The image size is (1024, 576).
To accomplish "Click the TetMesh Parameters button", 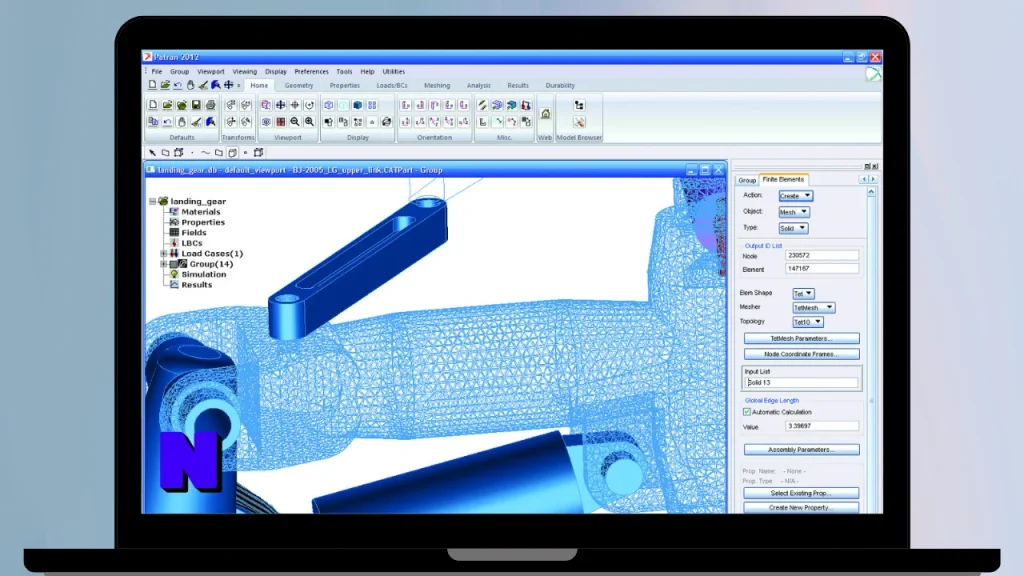I will click(801, 339).
